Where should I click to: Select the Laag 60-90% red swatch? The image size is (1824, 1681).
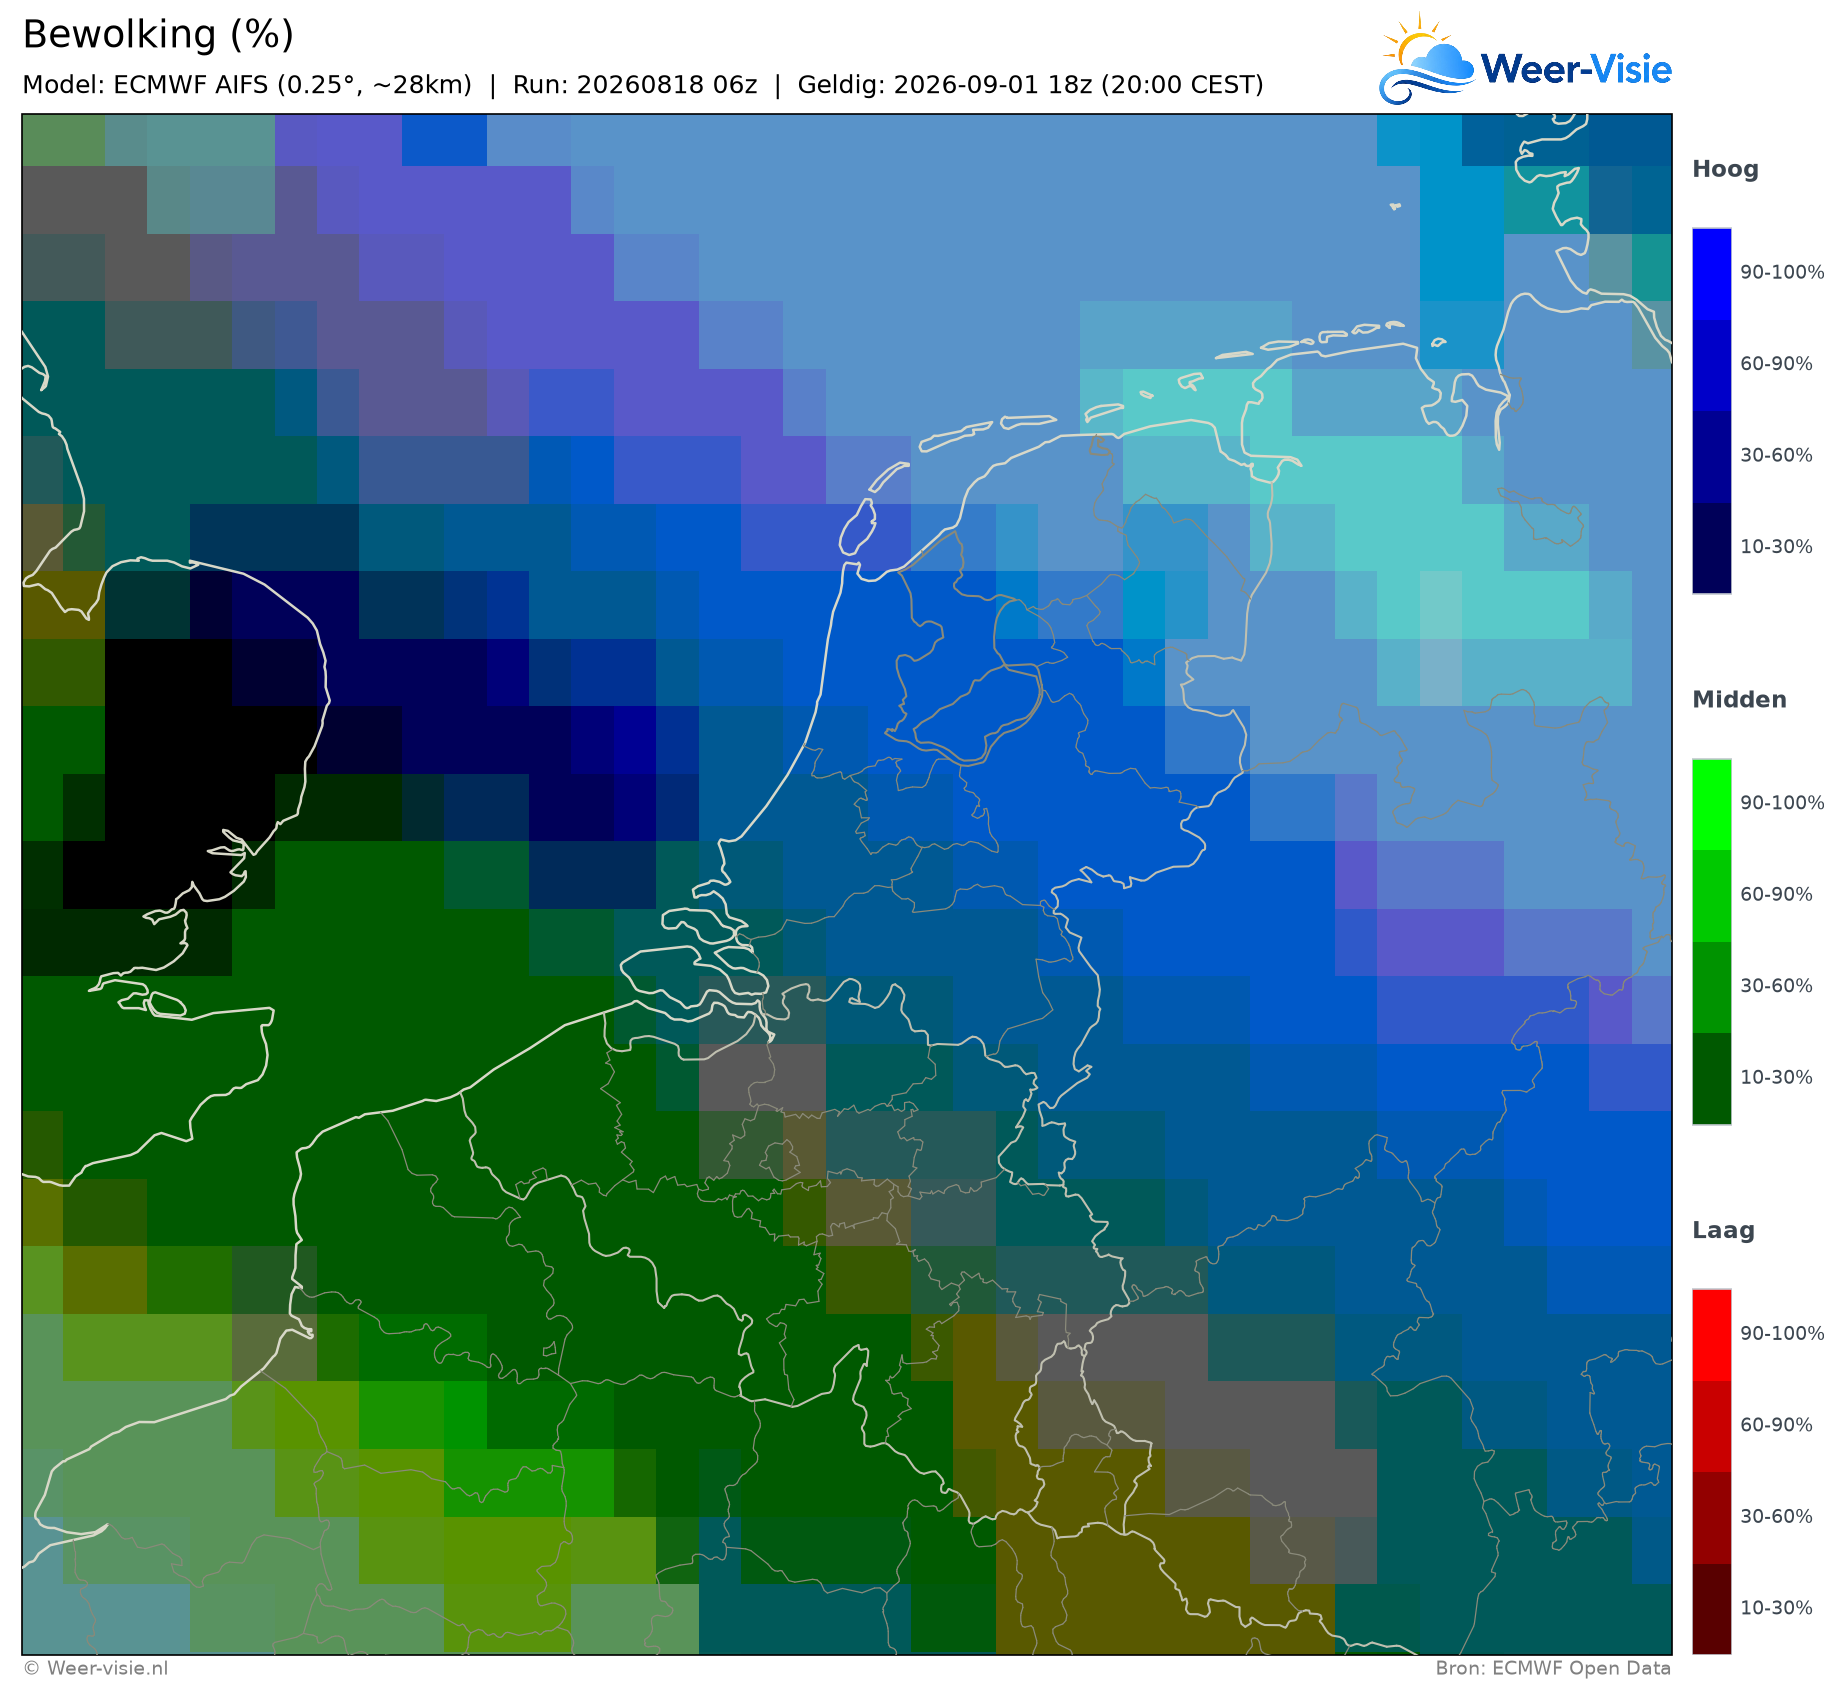pos(1712,1426)
